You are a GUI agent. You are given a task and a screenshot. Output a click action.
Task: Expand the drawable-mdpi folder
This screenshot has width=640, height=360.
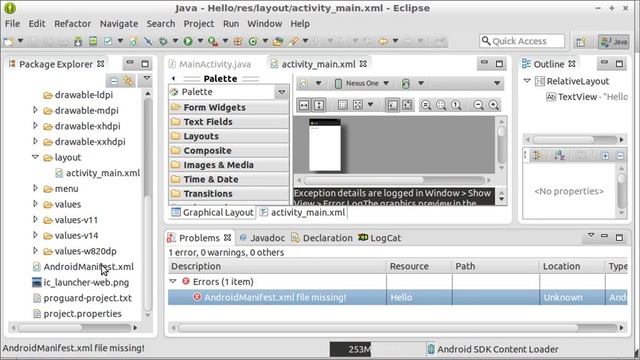click(x=35, y=110)
